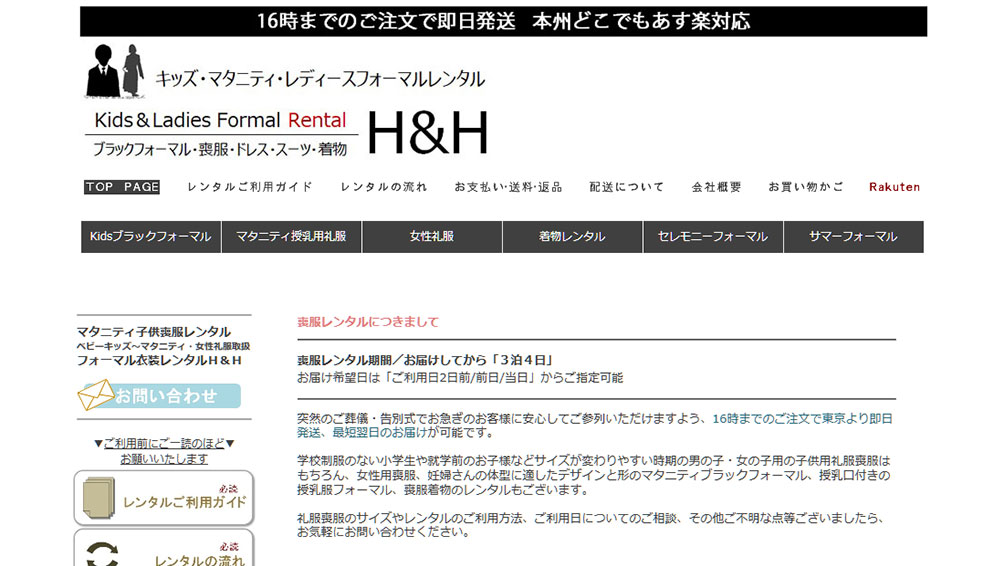Image resolution: width=1004 pixels, height=566 pixels.
Task: Select the 女性礼服 category tab
Action: click(x=432, y=237)
